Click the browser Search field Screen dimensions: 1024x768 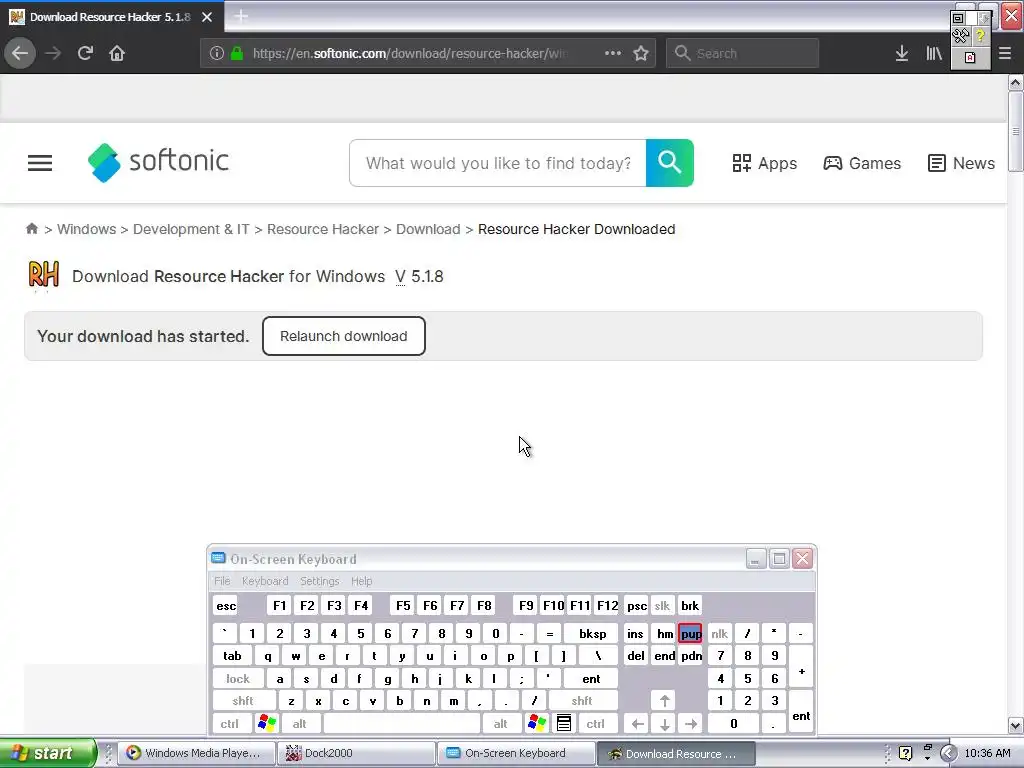click(x=743, y=53)
